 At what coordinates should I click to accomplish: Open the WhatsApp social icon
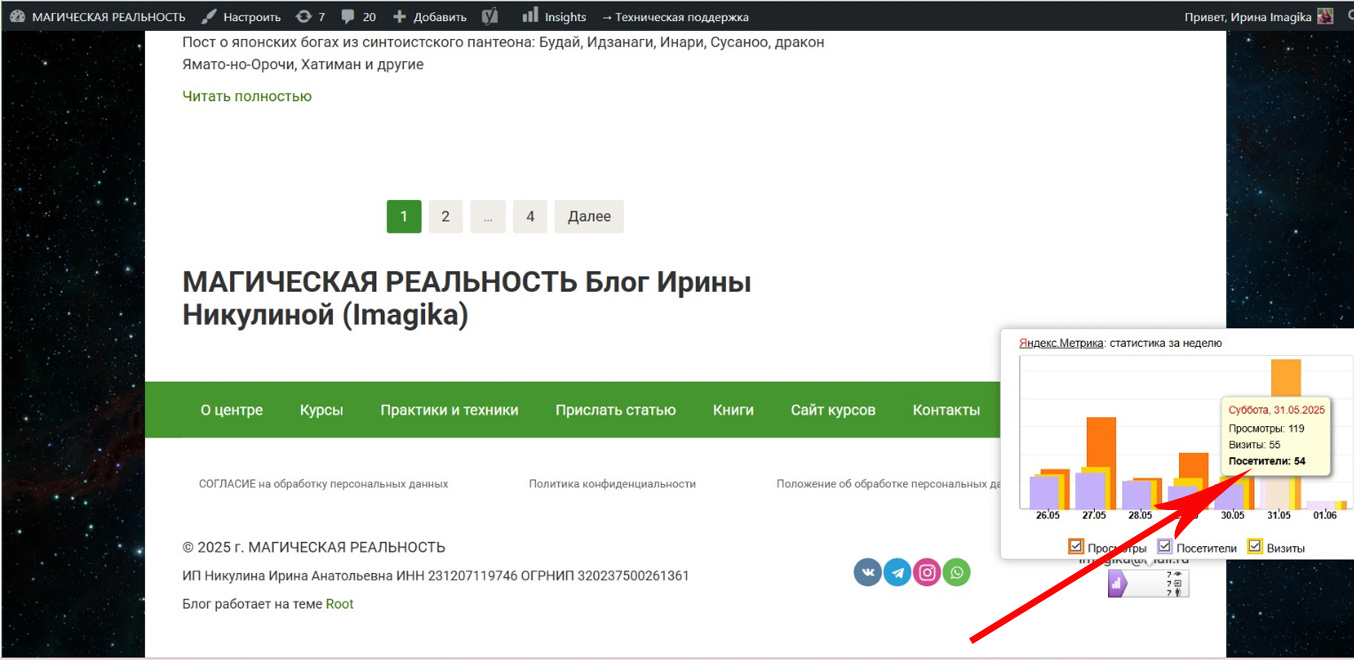pos(957,573)
